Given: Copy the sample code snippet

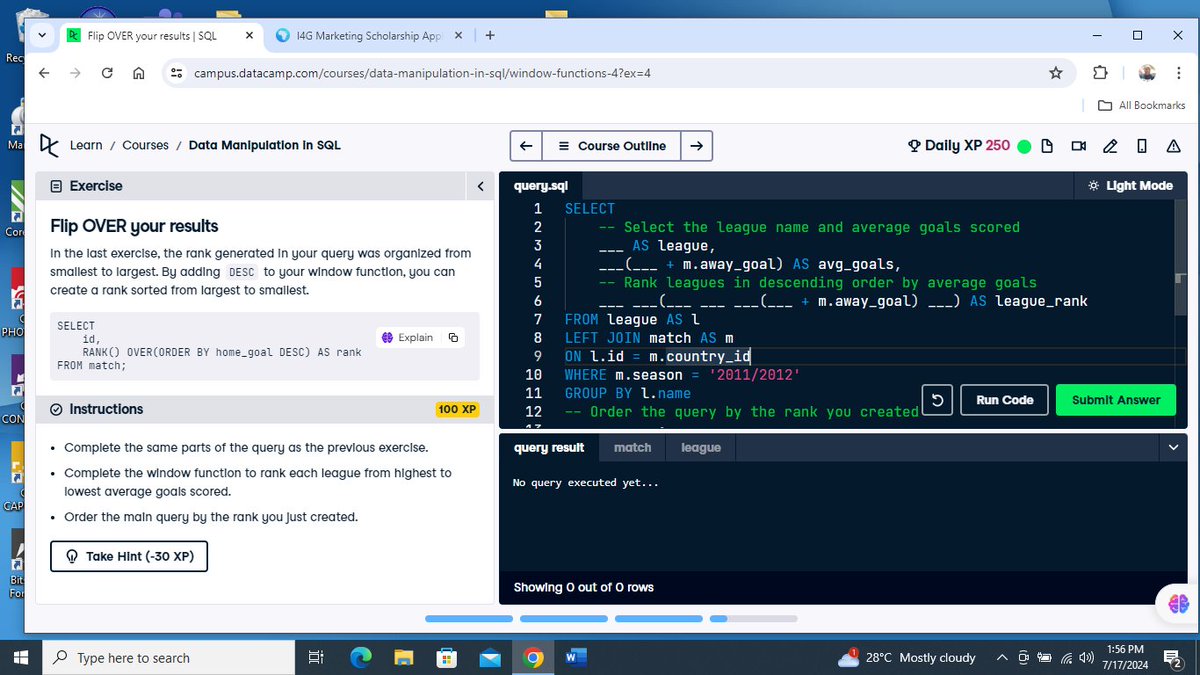Looking at the screenshot, I should (453, 338).
